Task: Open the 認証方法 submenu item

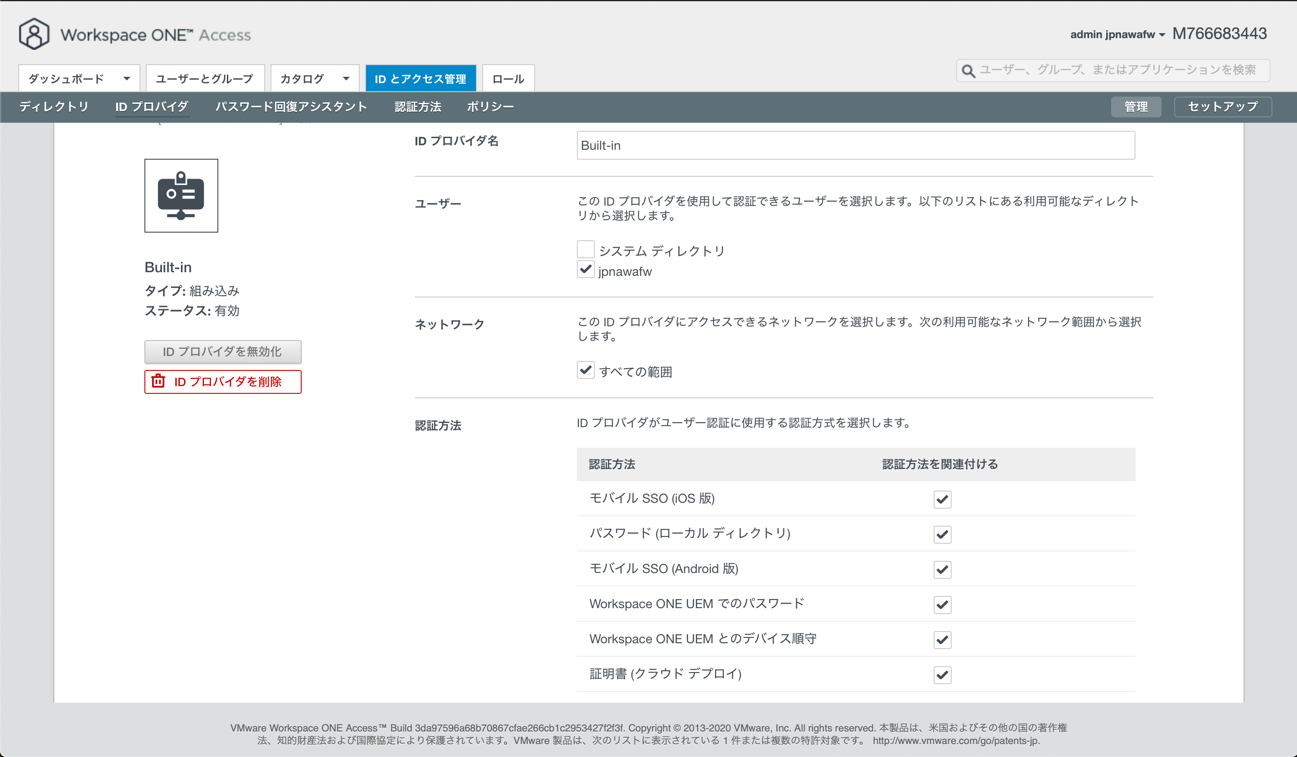Action: click(x=418, y=106)
